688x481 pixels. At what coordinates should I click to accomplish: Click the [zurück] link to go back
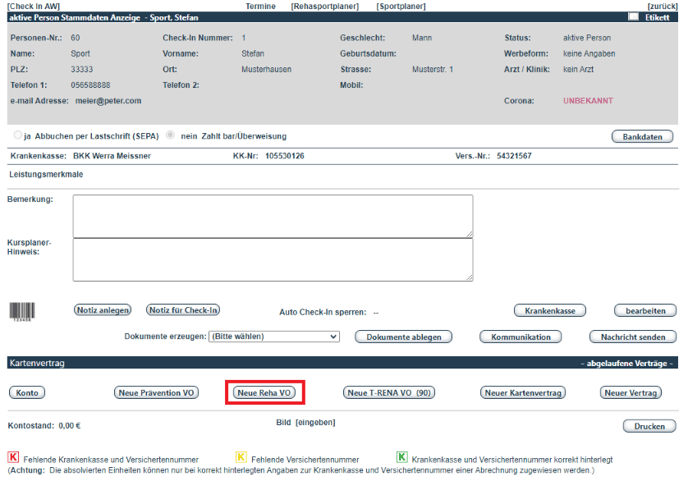point(662,6)
